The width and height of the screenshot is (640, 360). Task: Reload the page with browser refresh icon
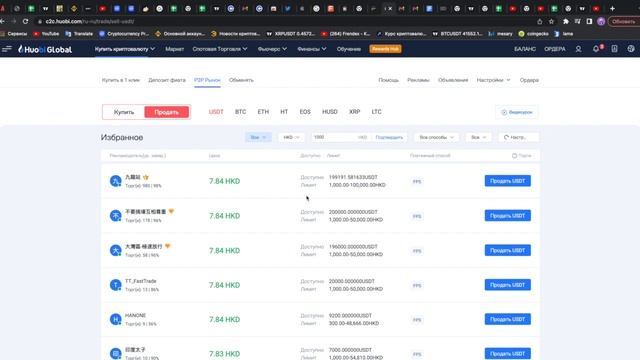click(25, 21)
